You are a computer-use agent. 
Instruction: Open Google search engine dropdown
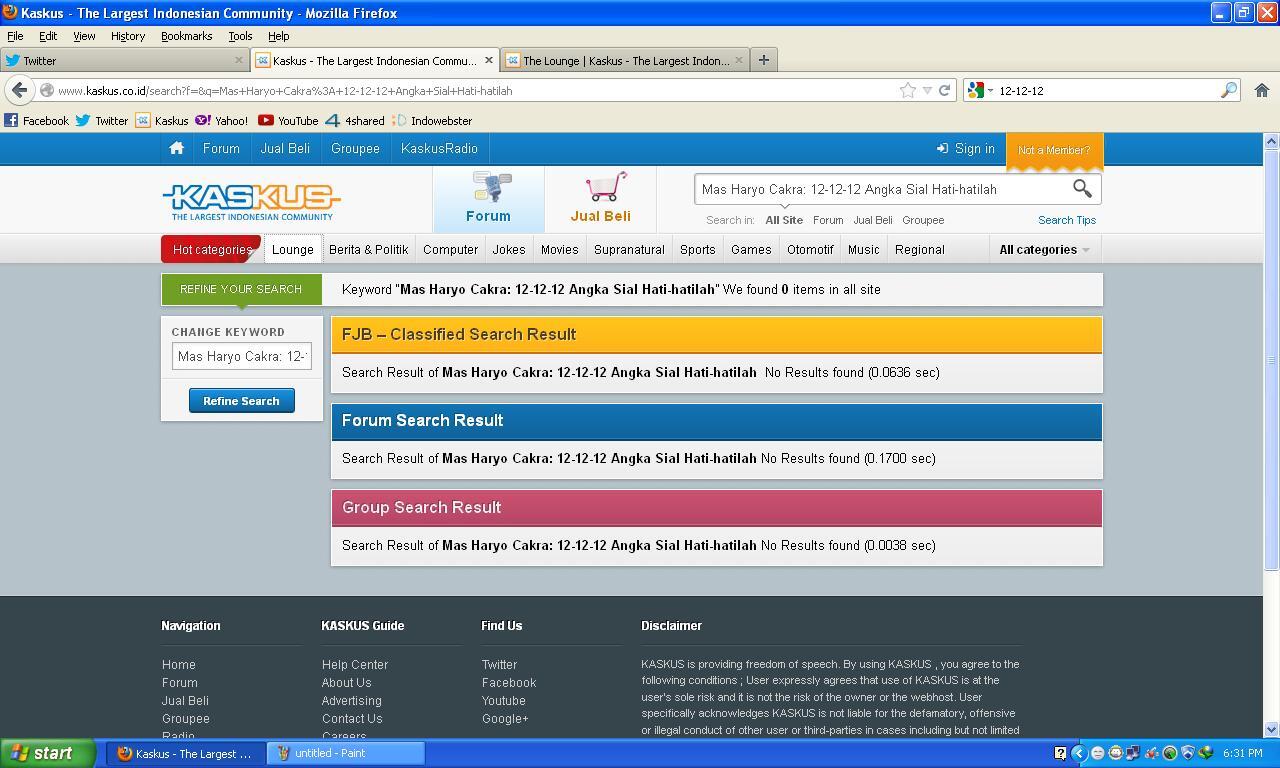click(981, 90)
